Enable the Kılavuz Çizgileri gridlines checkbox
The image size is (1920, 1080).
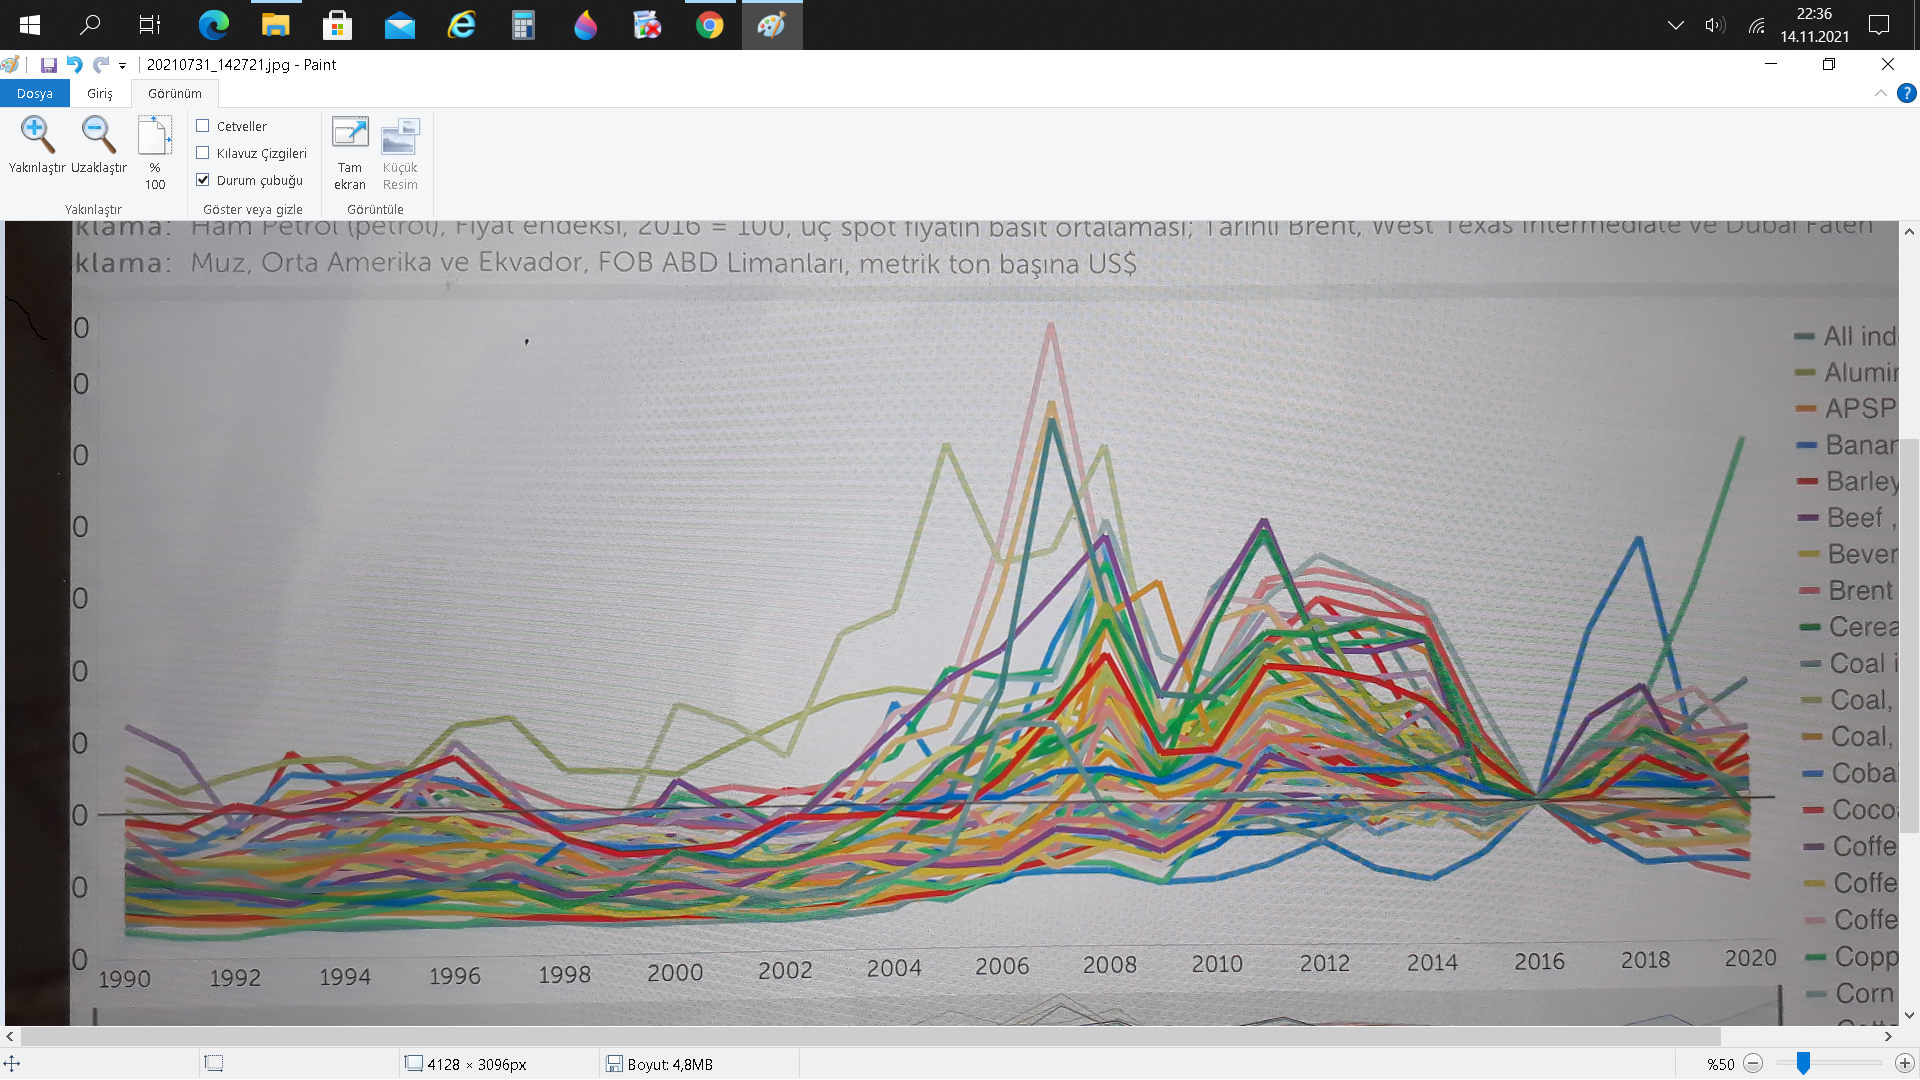[203, 153]
